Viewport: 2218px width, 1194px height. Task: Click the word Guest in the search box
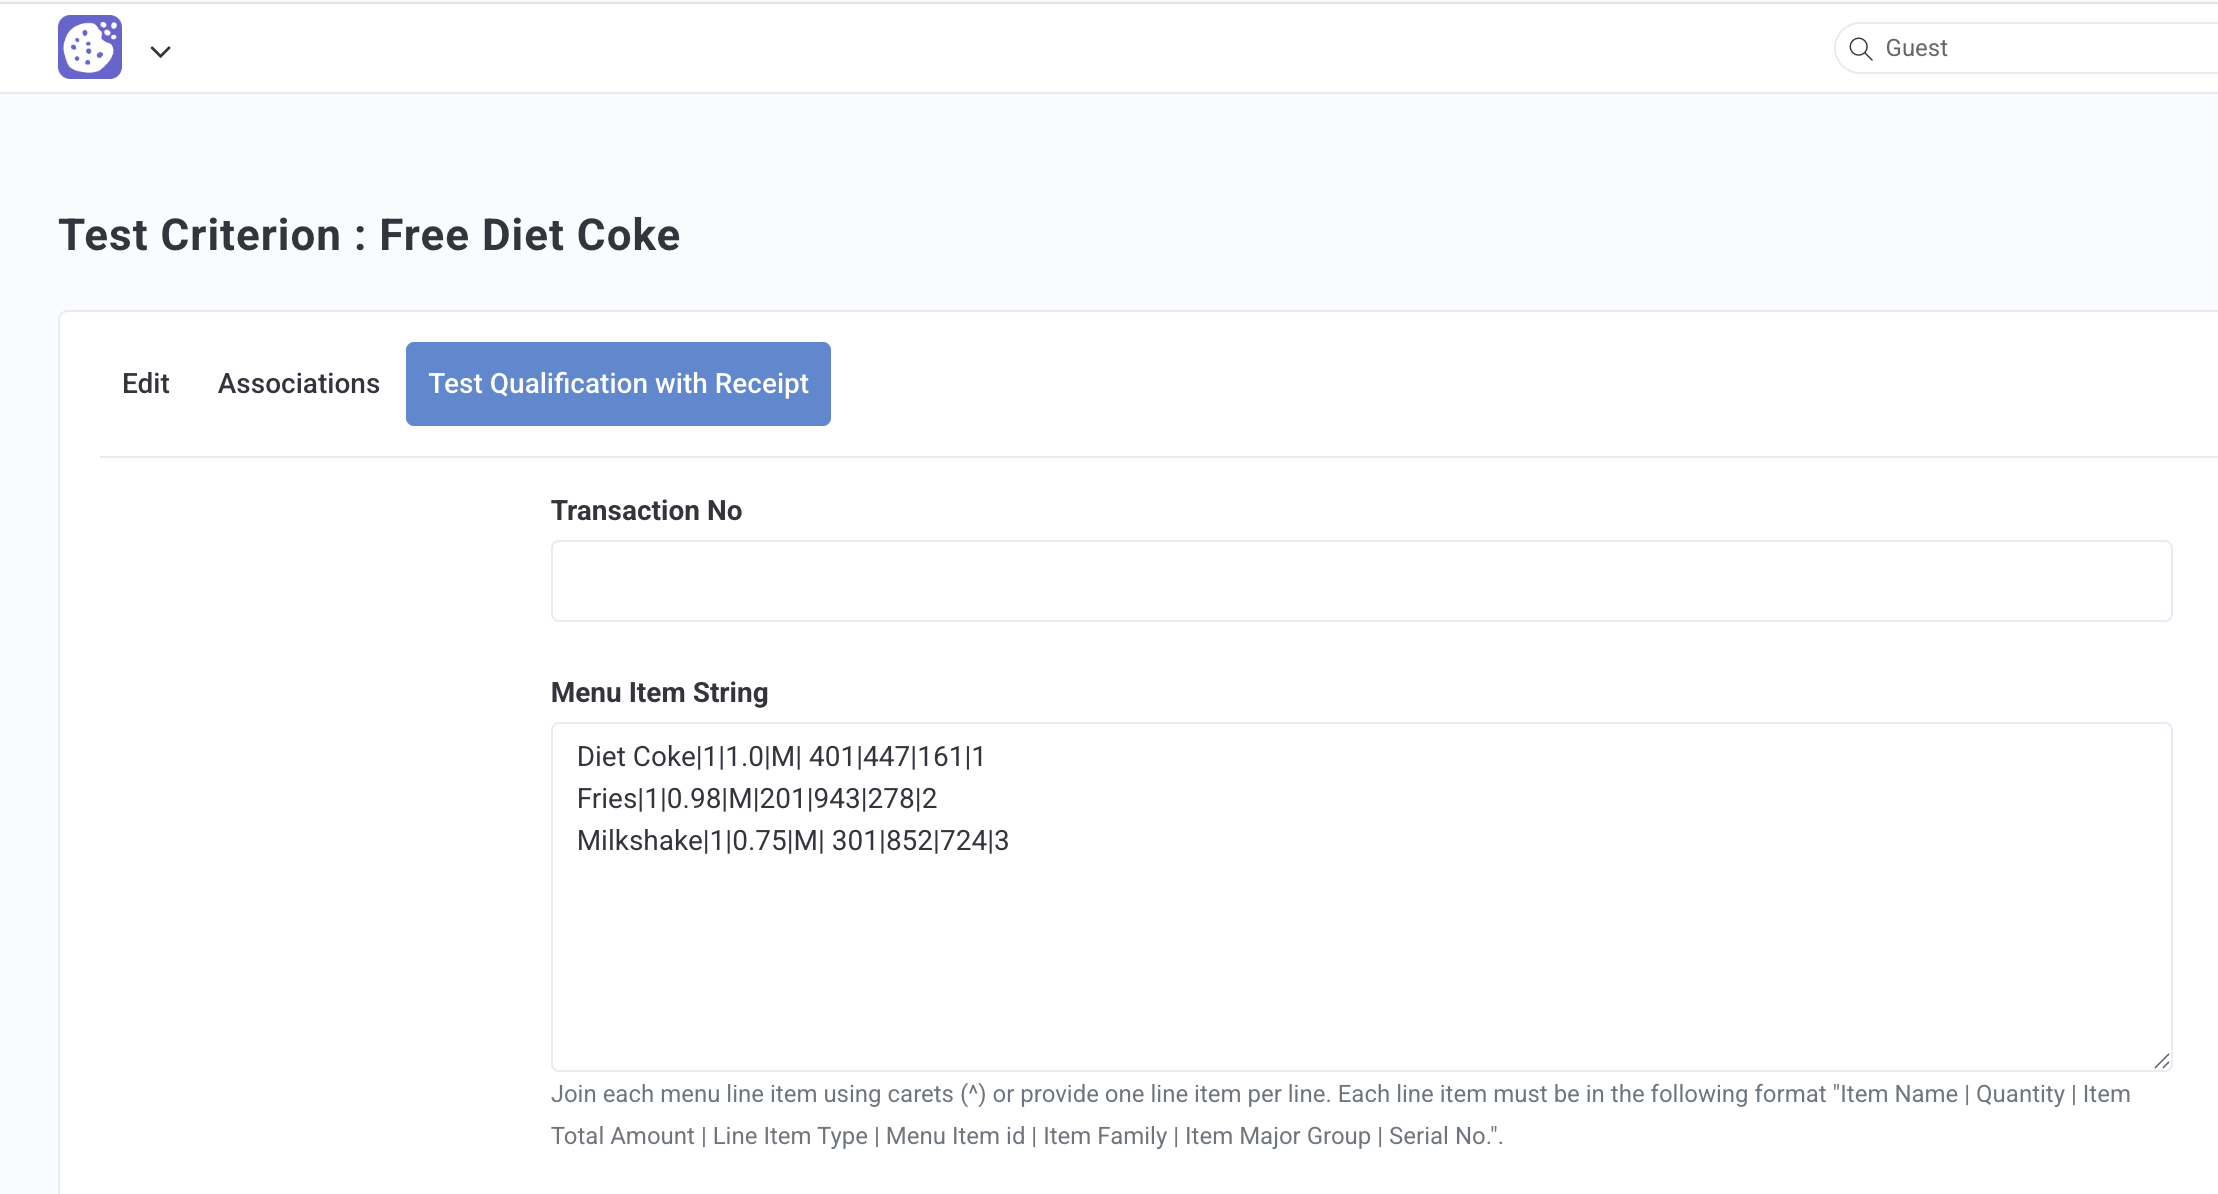(1916, 48)
